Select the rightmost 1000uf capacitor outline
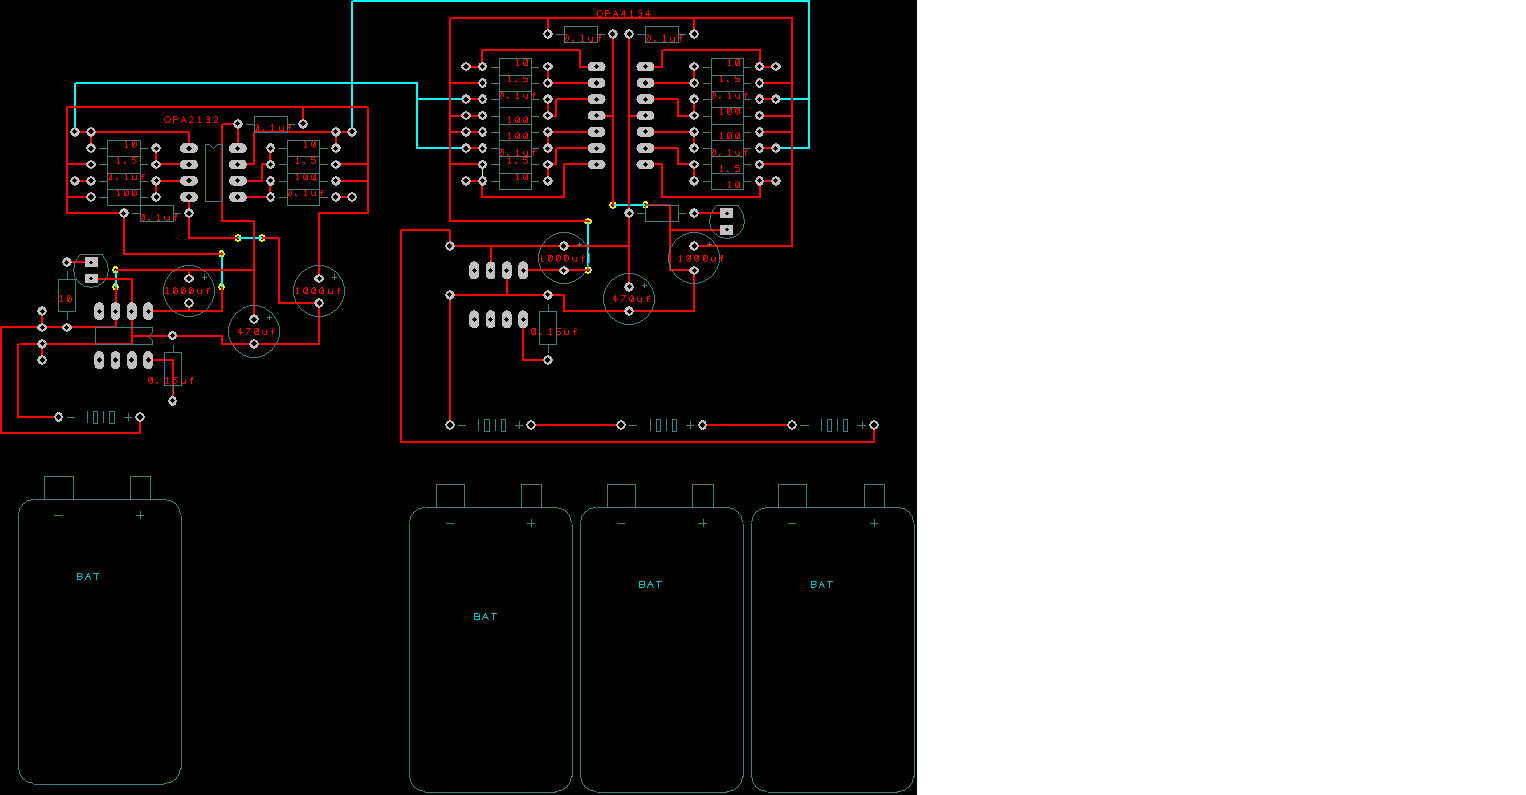 coord(694,258)
